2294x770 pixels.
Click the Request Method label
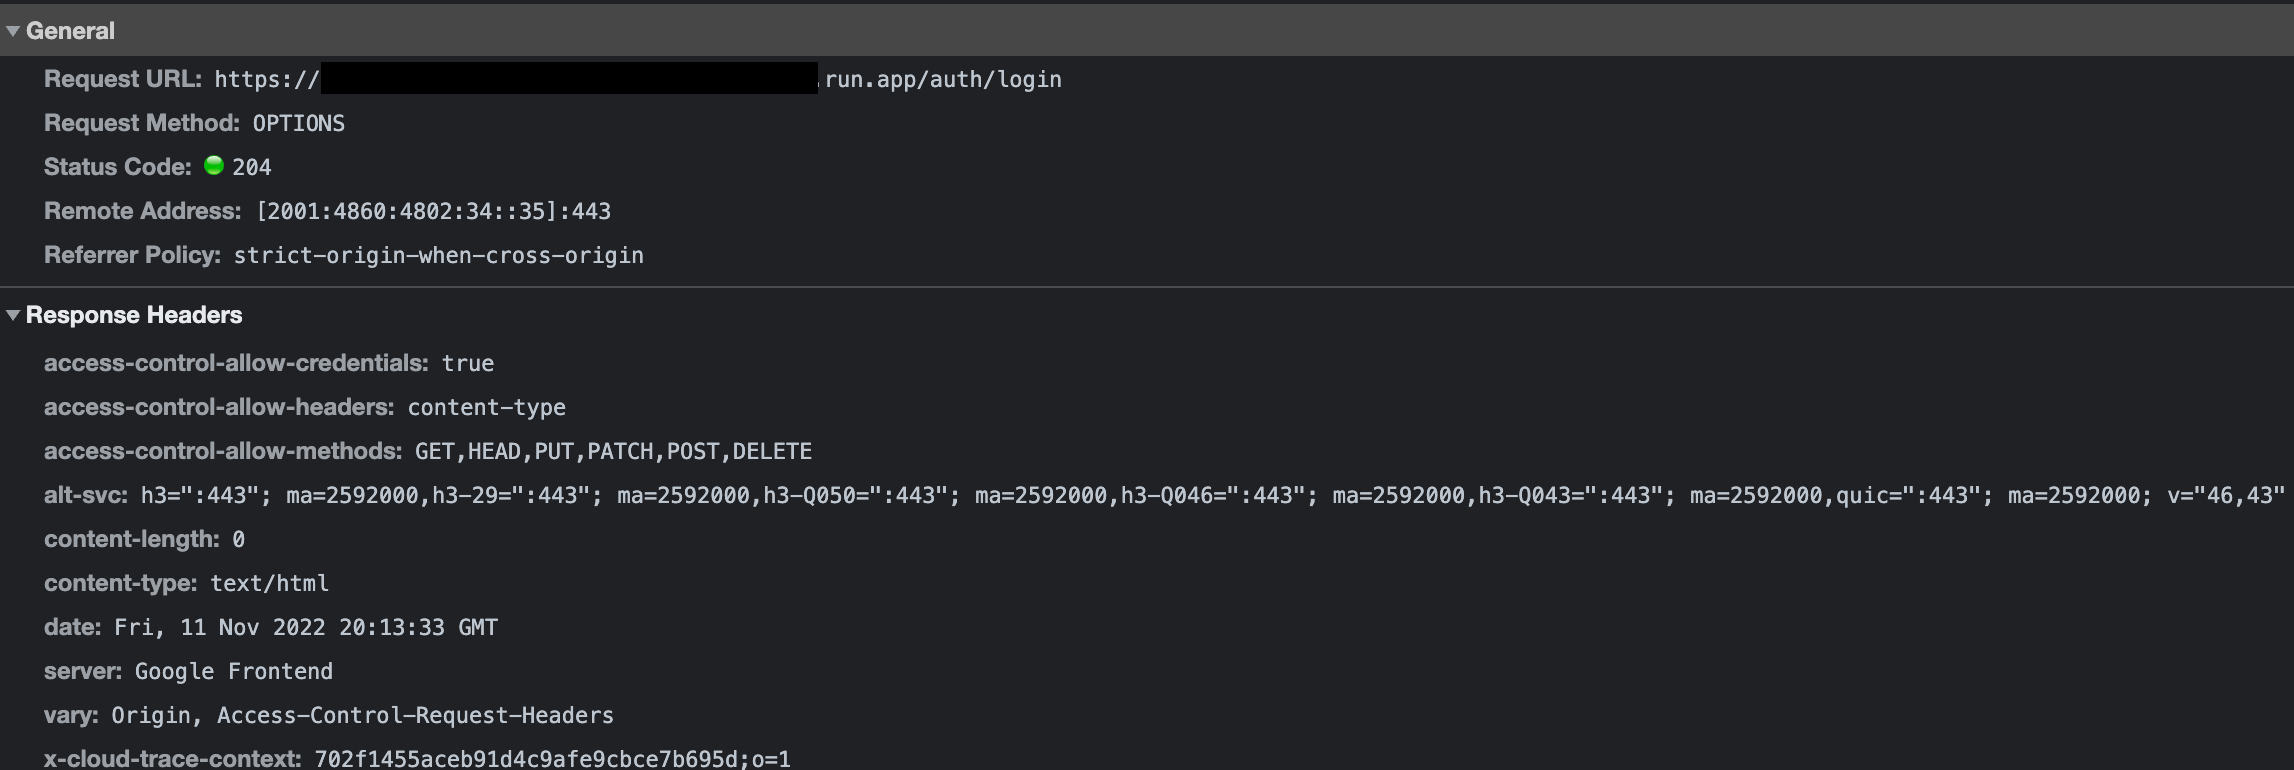click(142, 123)
